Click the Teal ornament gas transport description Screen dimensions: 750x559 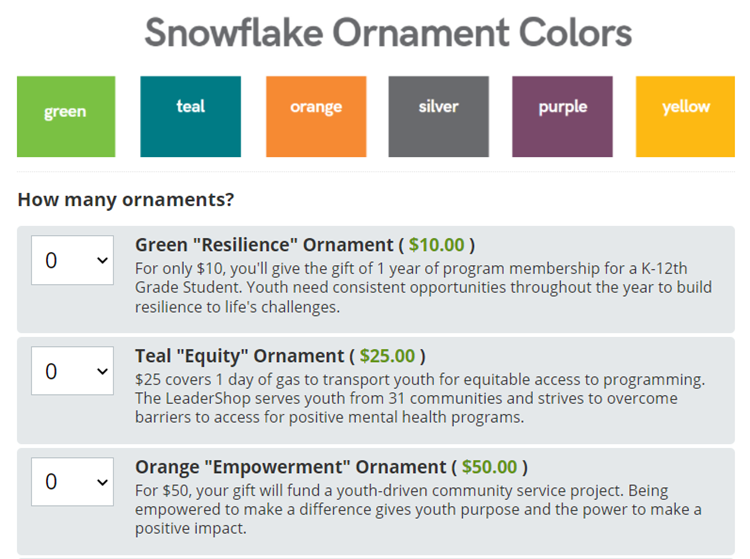(420, 398)
